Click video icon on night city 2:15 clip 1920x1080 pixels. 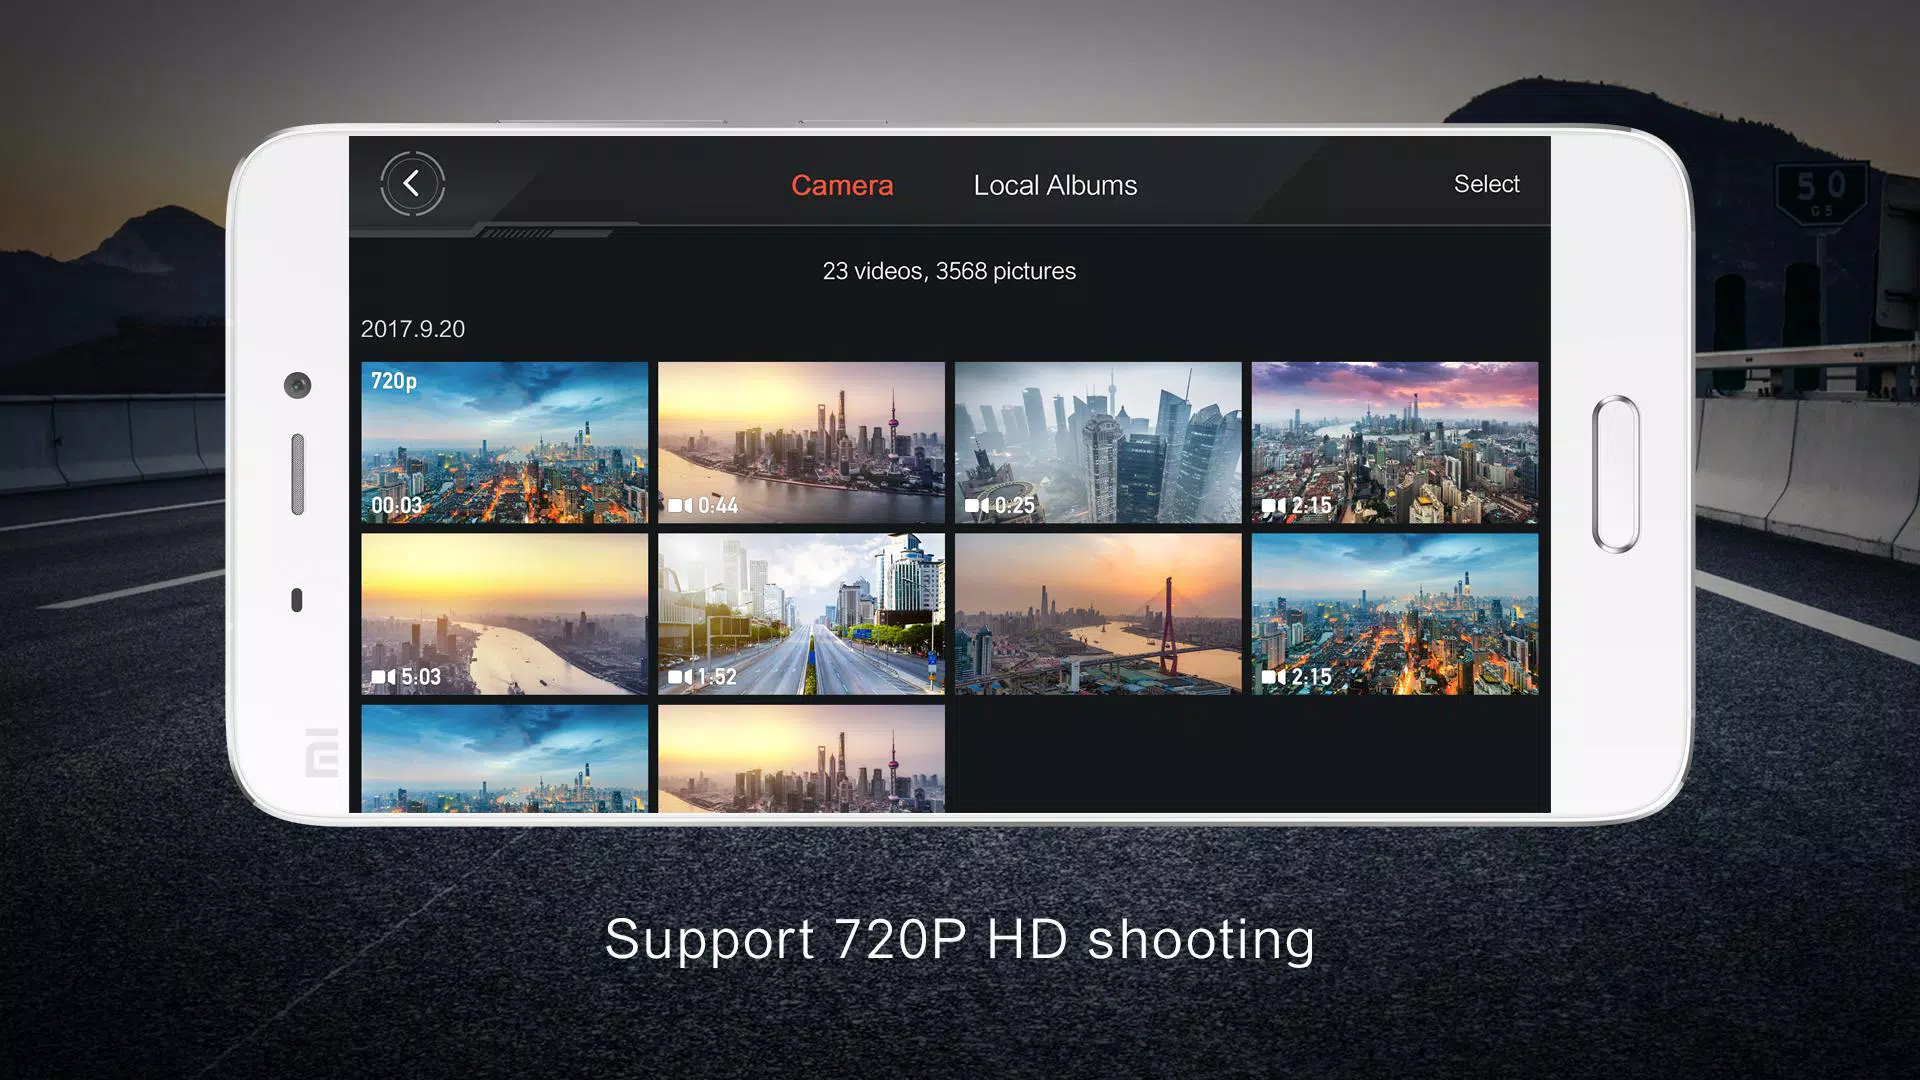(1274, 677)
